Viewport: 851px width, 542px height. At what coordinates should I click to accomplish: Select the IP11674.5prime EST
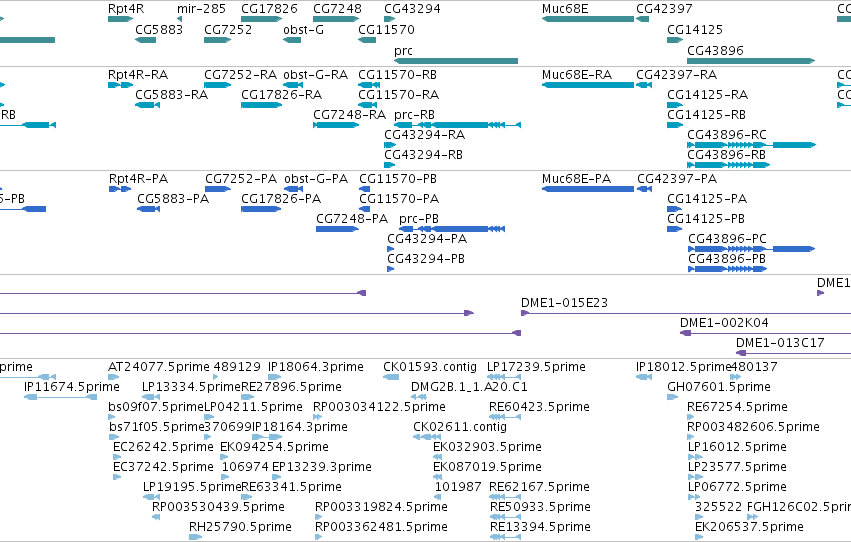pos(60,397)
